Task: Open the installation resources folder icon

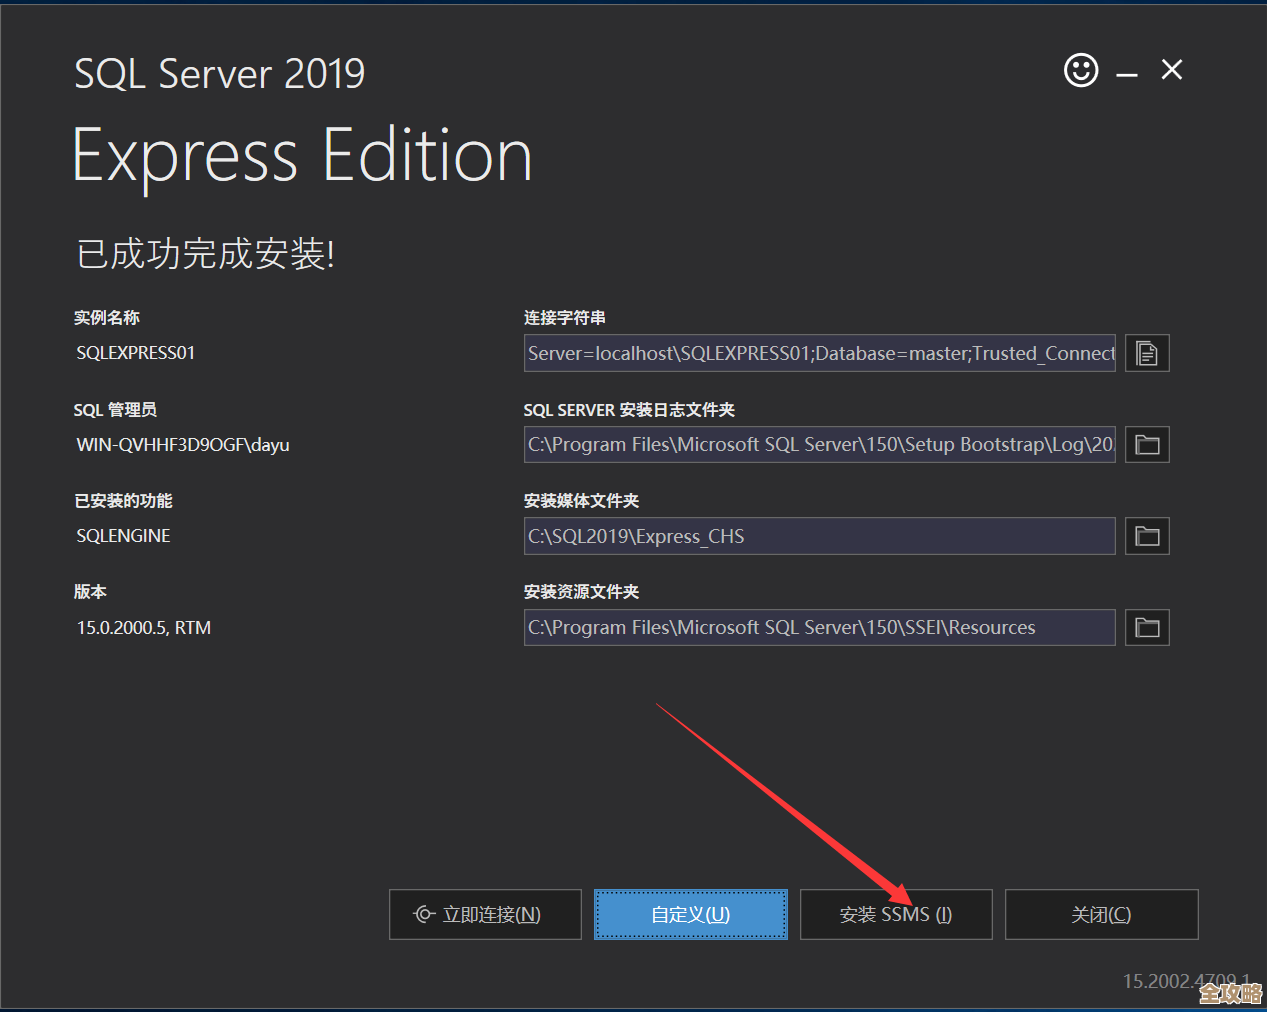Action: [x=1147, y=628]
